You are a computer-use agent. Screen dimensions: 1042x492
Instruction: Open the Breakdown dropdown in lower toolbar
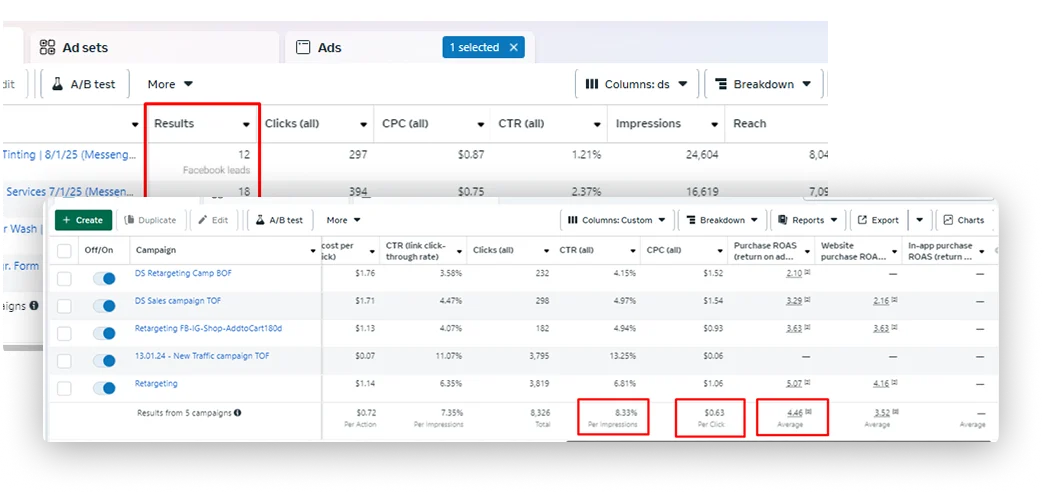[721, 220]
